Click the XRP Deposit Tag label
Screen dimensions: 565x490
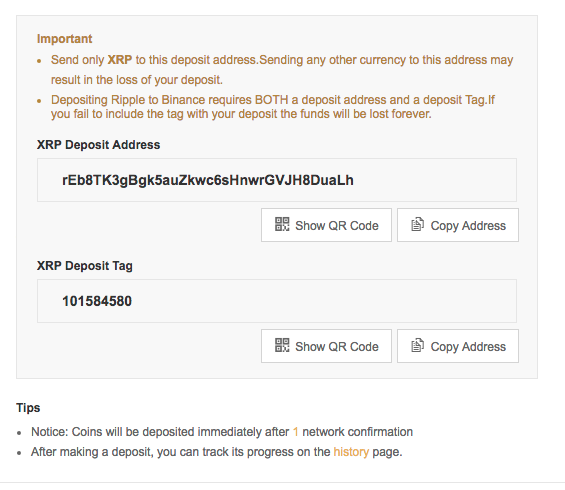[85, 266]
